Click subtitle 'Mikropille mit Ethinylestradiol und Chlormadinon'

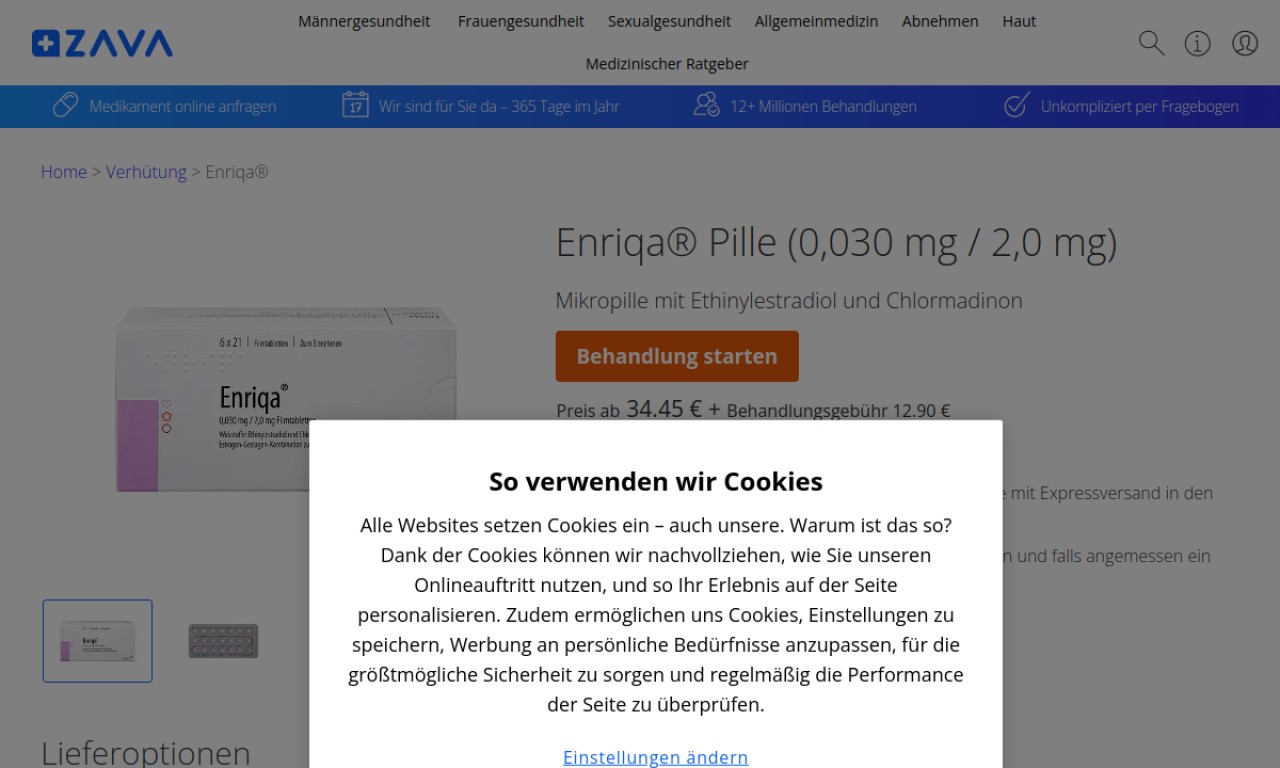click(x=789, y=301)
